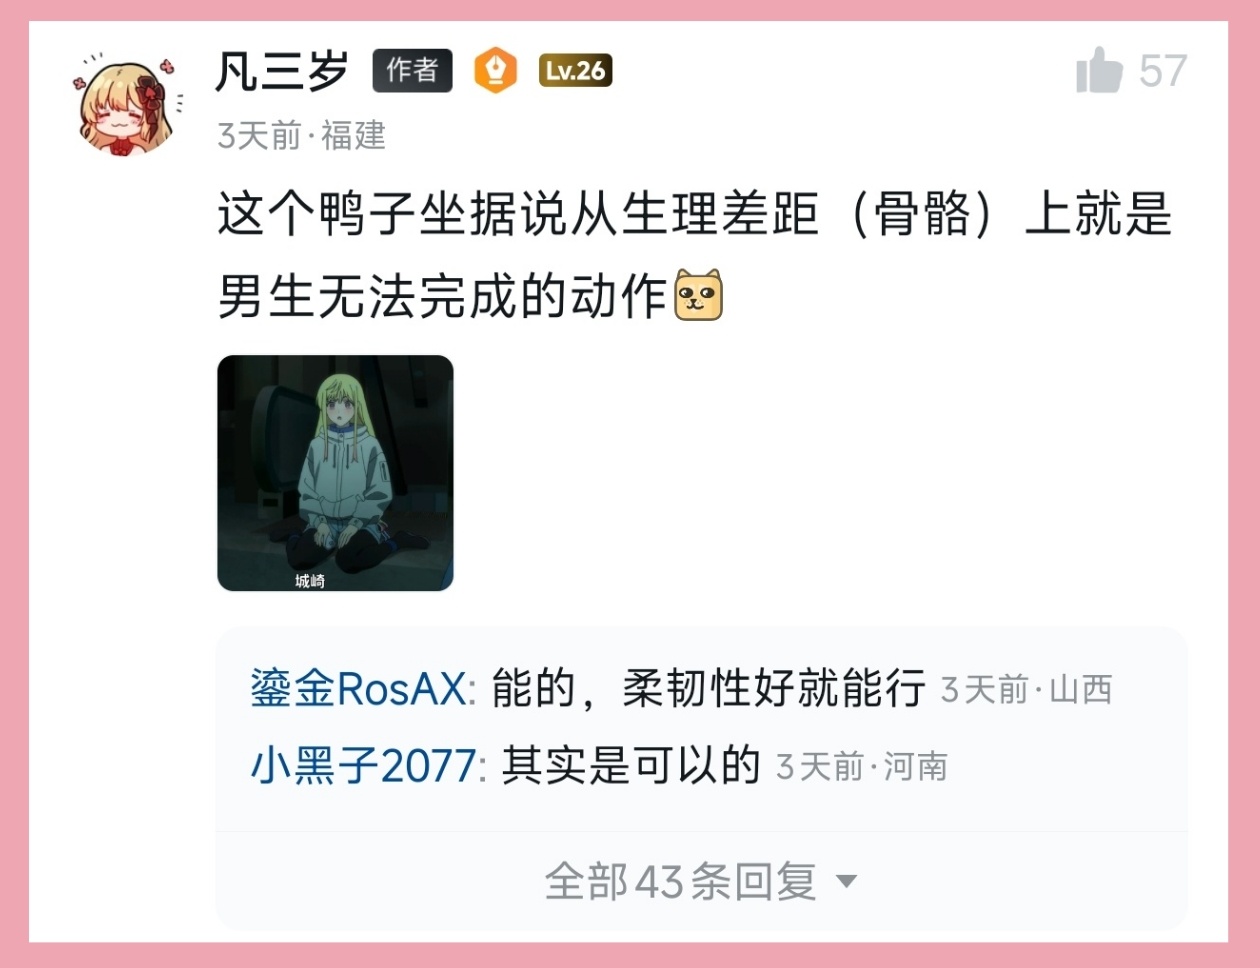The image size is (1260, 968).
Task: Open the anime girl image thumbnail
Action: (x=335, y=473)
